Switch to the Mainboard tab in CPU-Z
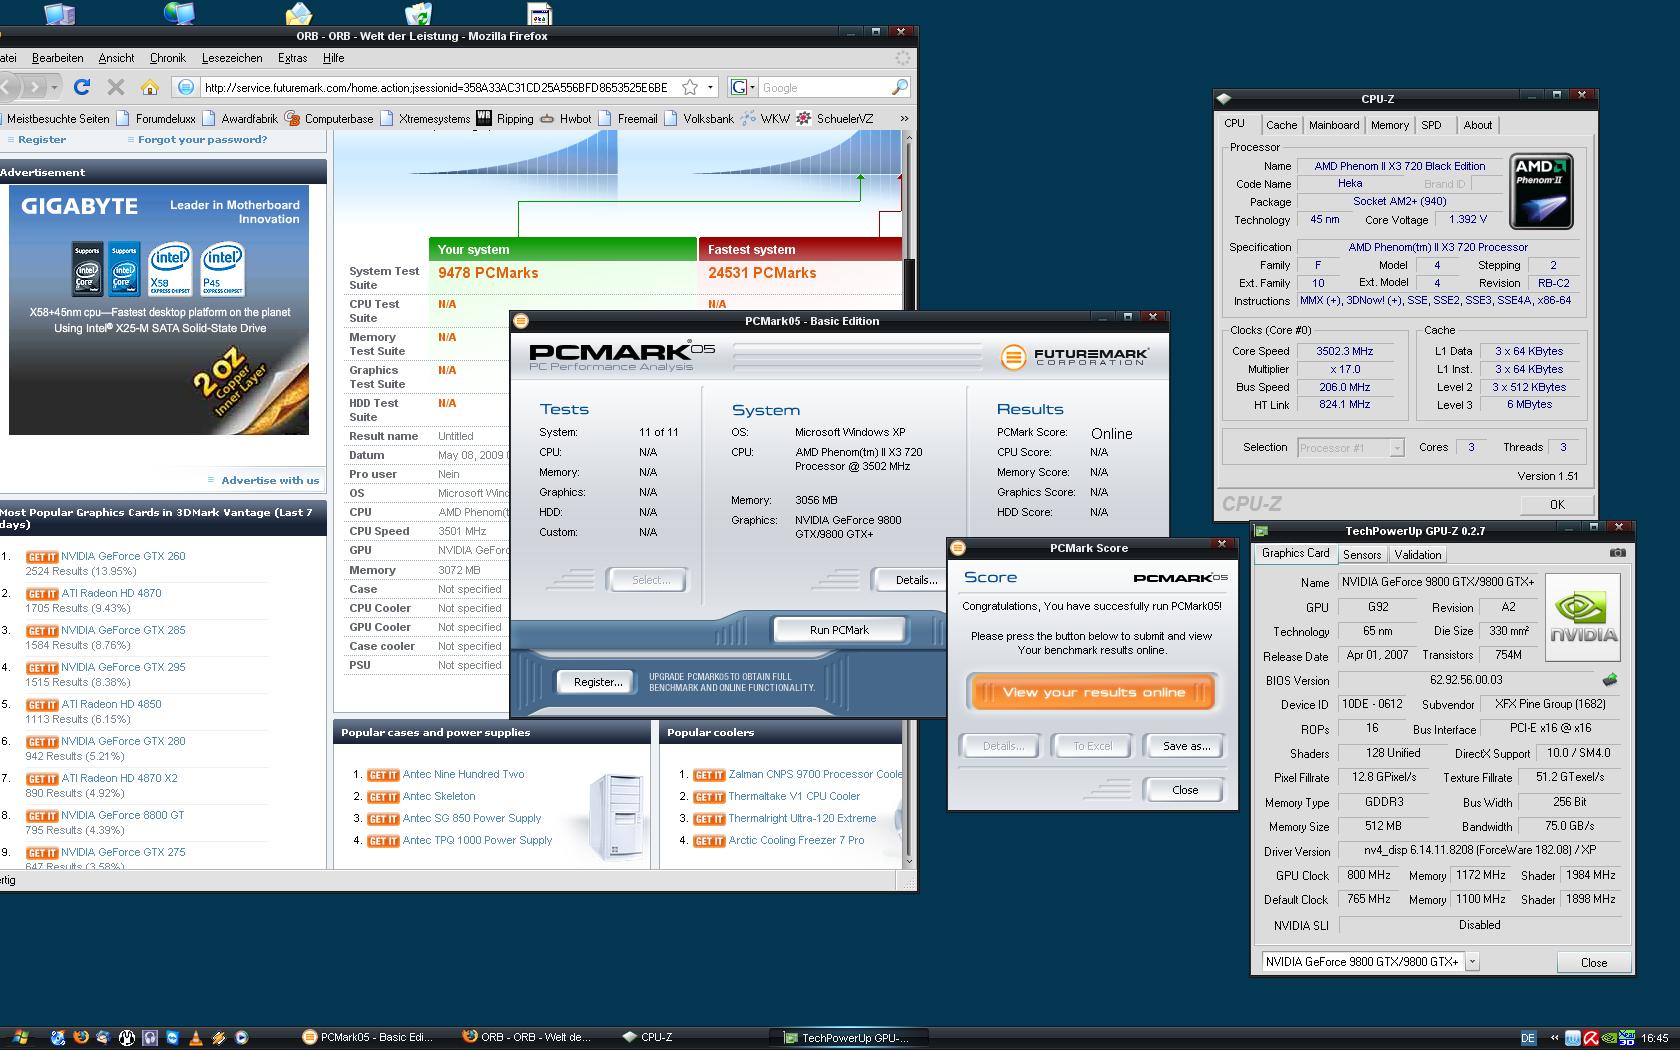 point(1334,125)
